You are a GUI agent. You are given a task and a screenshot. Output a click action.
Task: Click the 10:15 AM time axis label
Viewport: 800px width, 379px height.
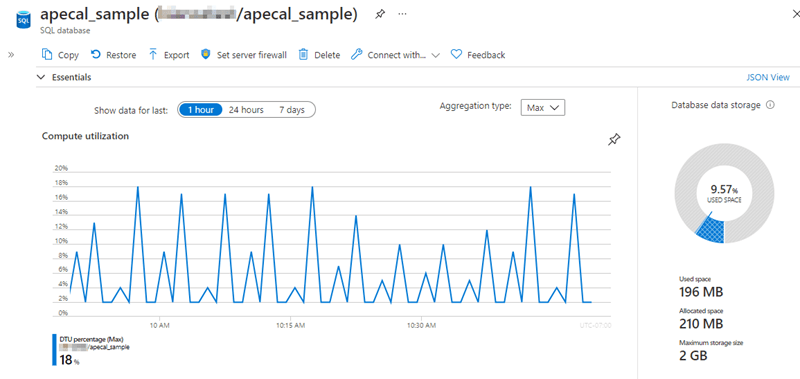coord(291,325)
